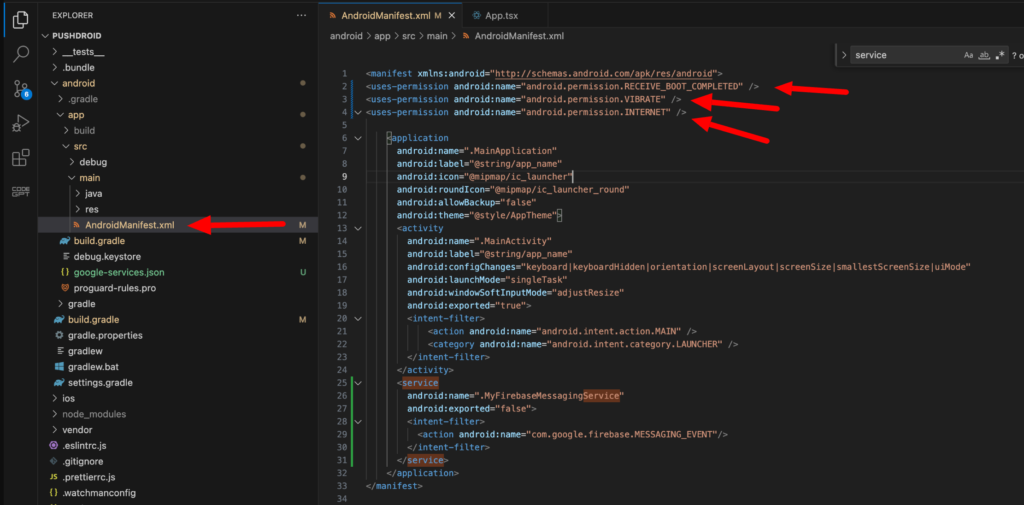Screen dimensions: 1024x505
Task: Fold the activity block at line 13
Action: [357, 229]
